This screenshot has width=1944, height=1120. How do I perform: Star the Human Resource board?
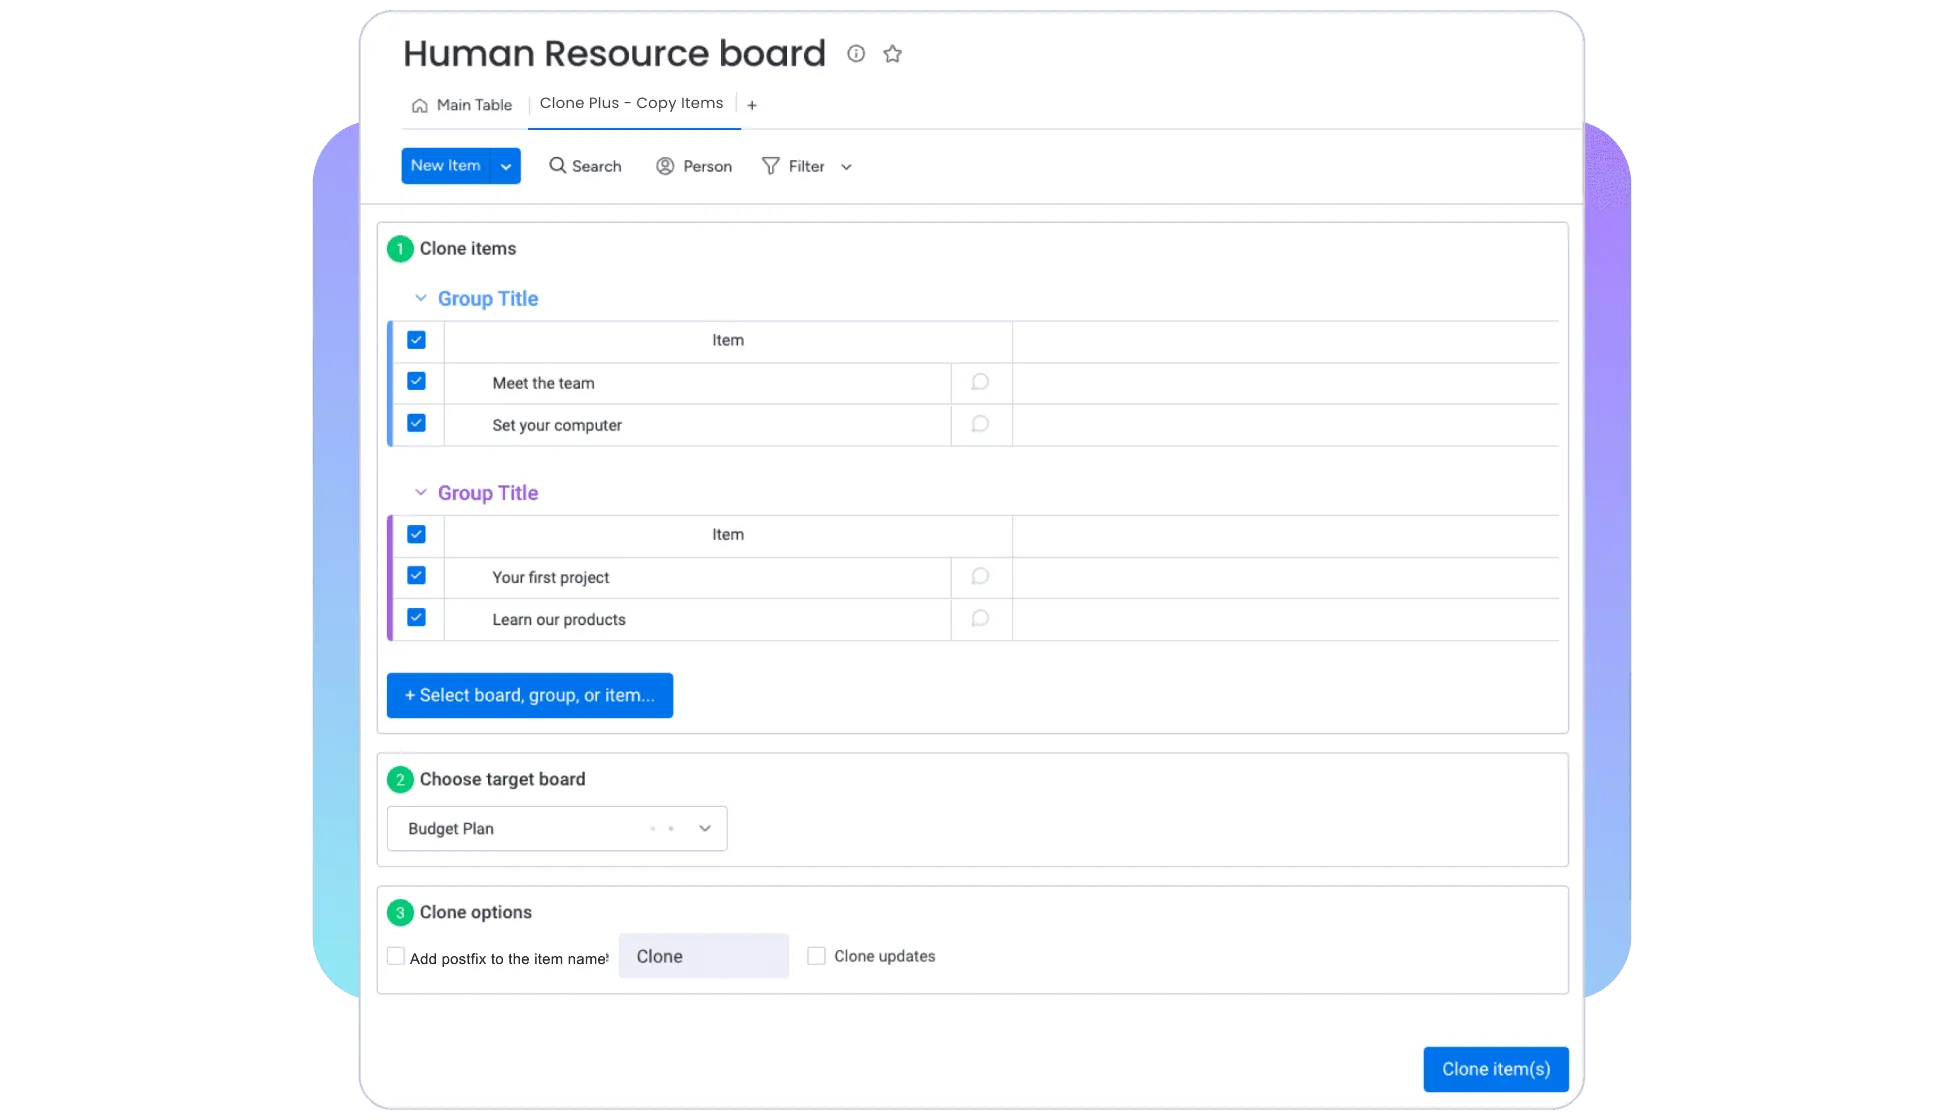tap(893, 54)
